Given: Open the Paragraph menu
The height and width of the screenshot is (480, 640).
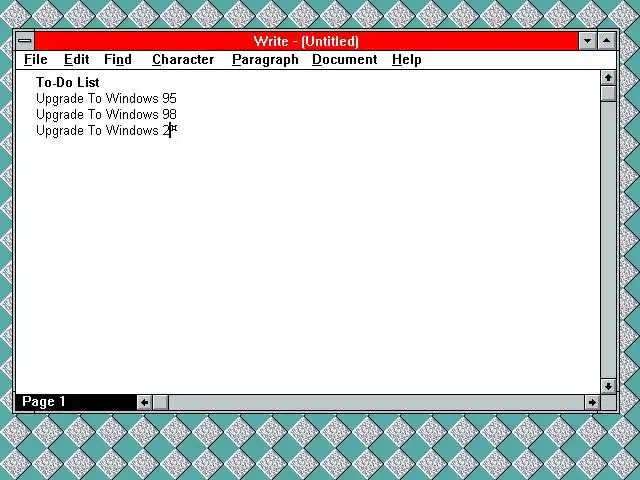Looking at the screenshot, I should coord(265,60).
